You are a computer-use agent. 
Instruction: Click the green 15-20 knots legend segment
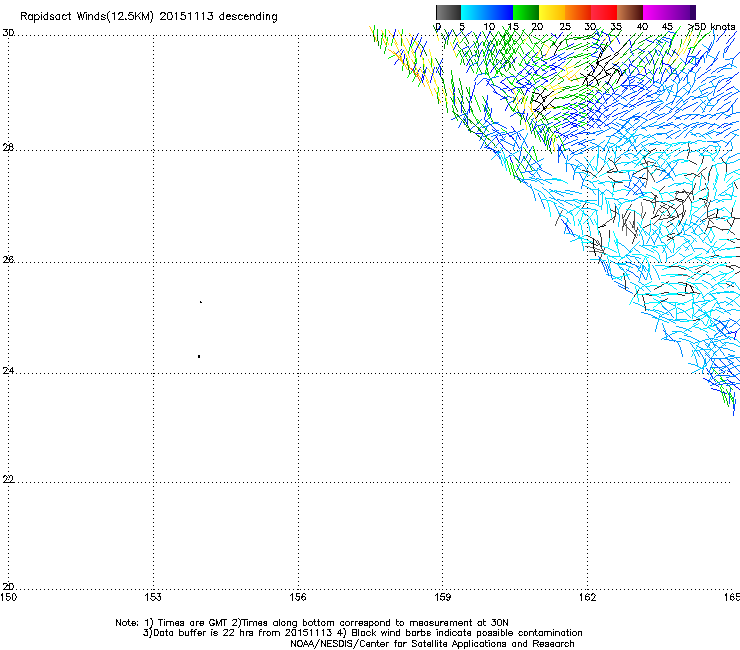(526, 12)
